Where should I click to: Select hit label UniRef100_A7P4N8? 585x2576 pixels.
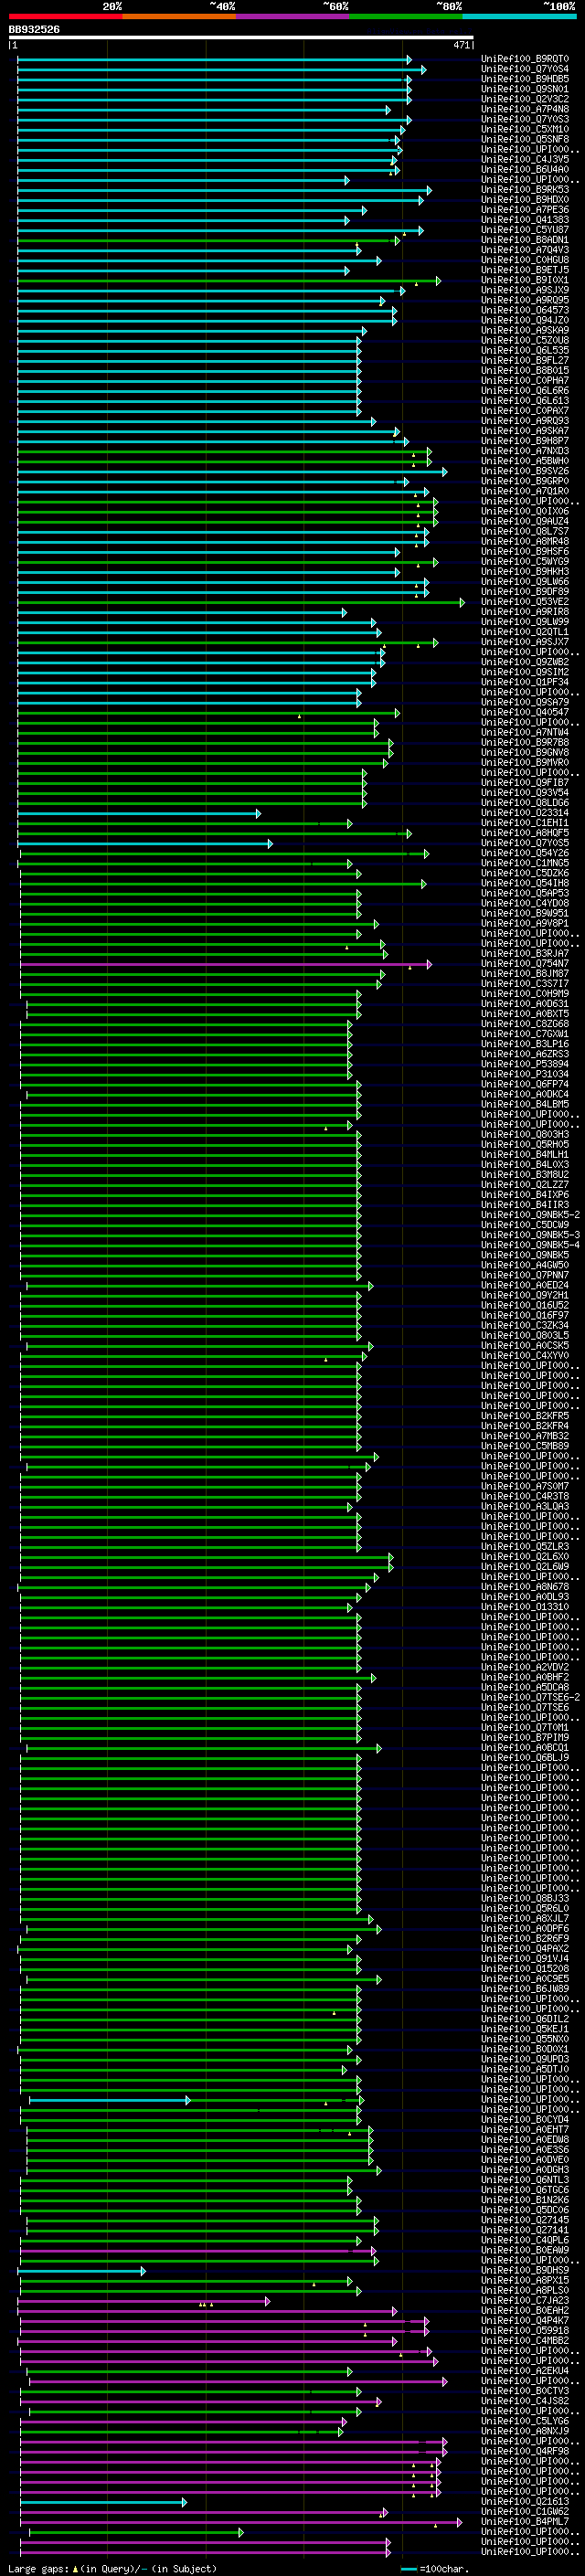pos(525,109)
